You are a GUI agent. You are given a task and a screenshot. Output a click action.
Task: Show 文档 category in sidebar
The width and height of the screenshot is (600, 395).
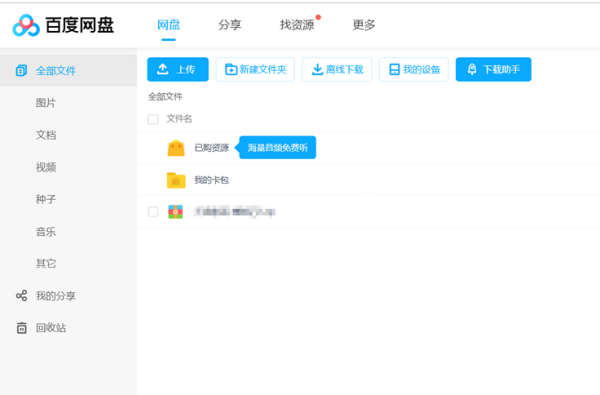pos(46,135)
